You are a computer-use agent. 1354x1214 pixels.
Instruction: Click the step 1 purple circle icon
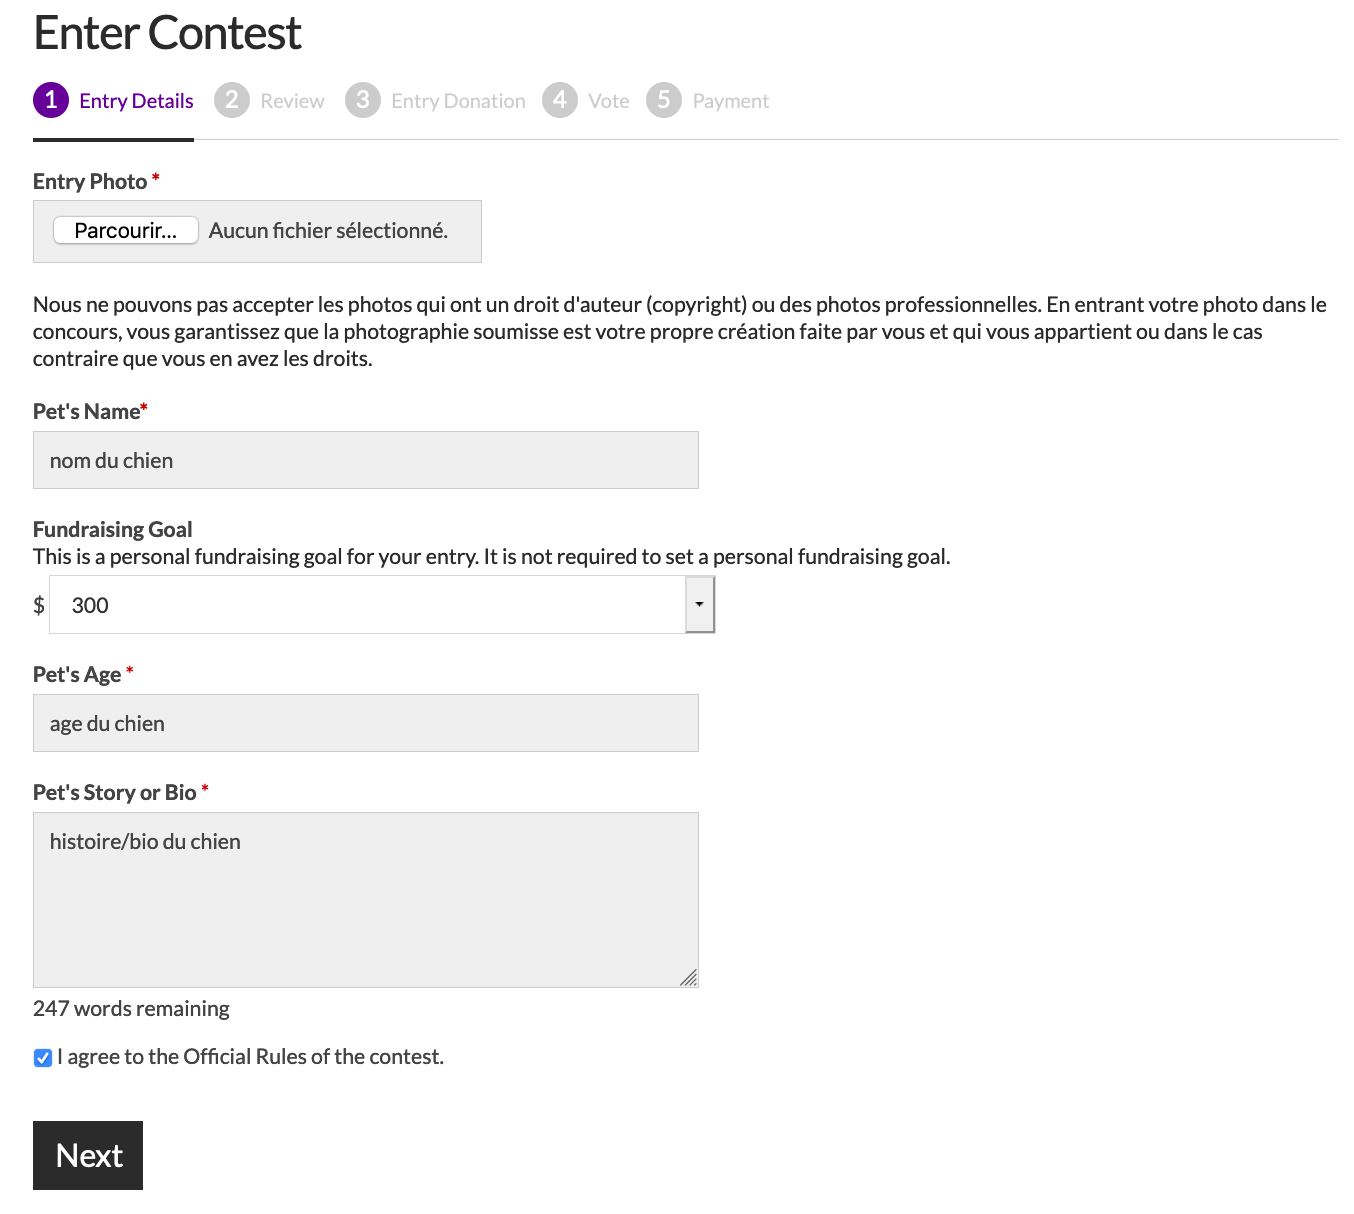[x=51, y=100]
